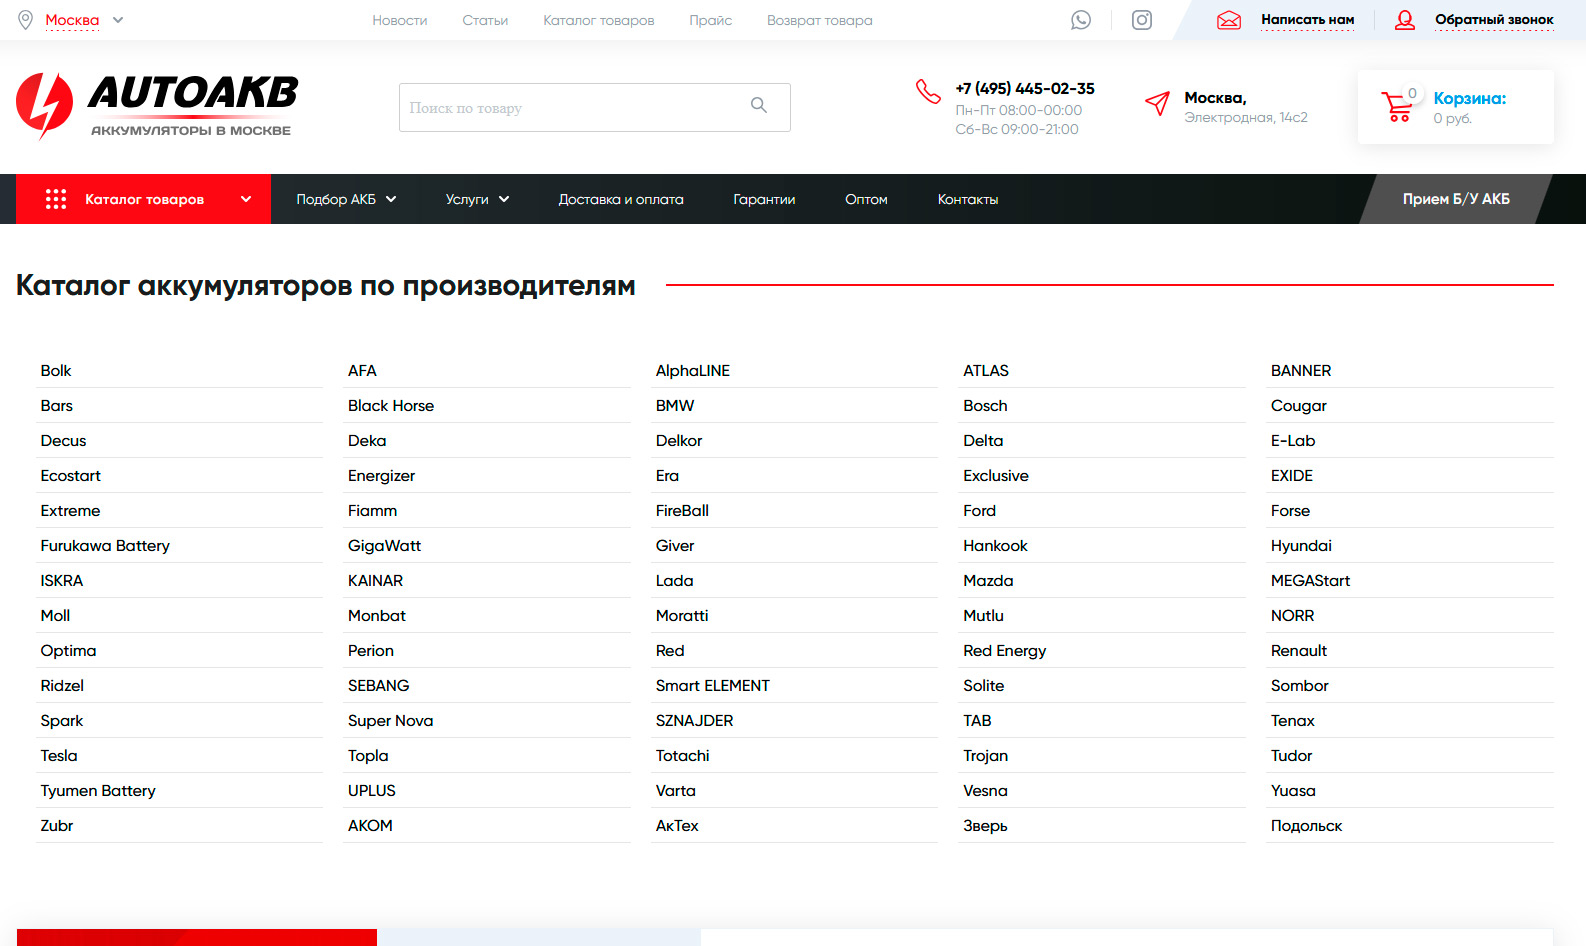Open the Instagram icon in top bar
The image size is (1586, 946).
pyautogui.click(x=1142, y=20)
